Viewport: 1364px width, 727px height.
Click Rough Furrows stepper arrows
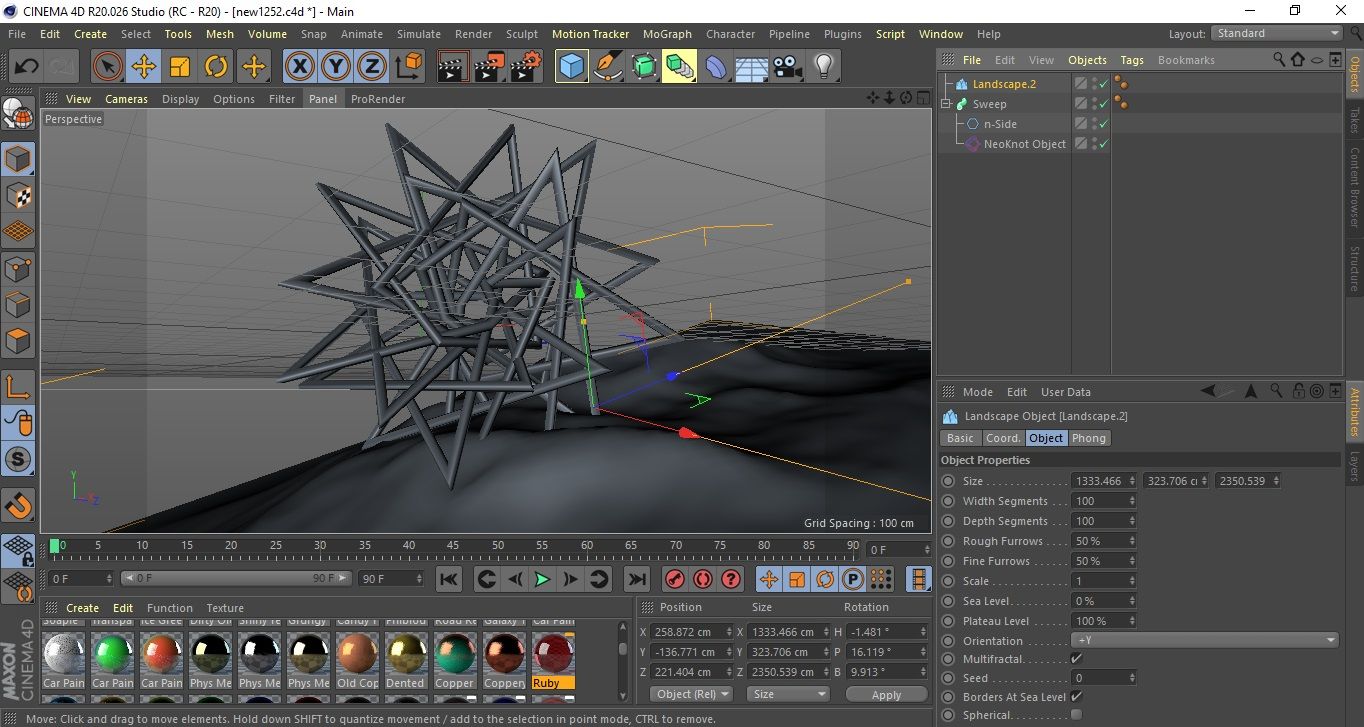pyautogui.click(x=1132, y=541)
